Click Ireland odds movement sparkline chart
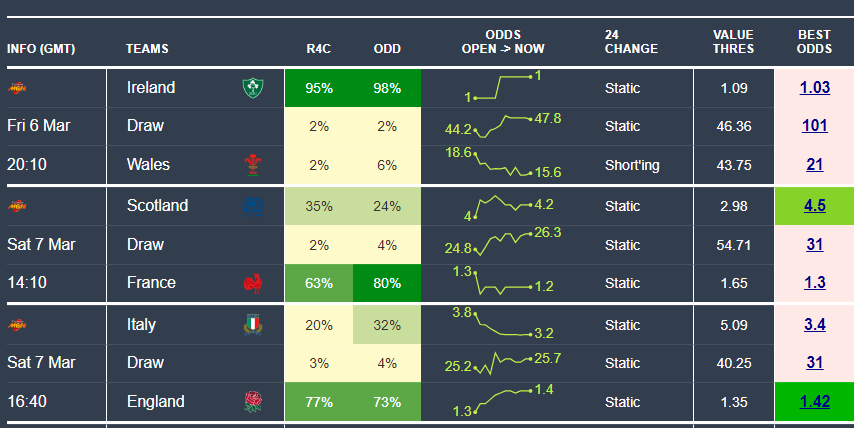 505,87
